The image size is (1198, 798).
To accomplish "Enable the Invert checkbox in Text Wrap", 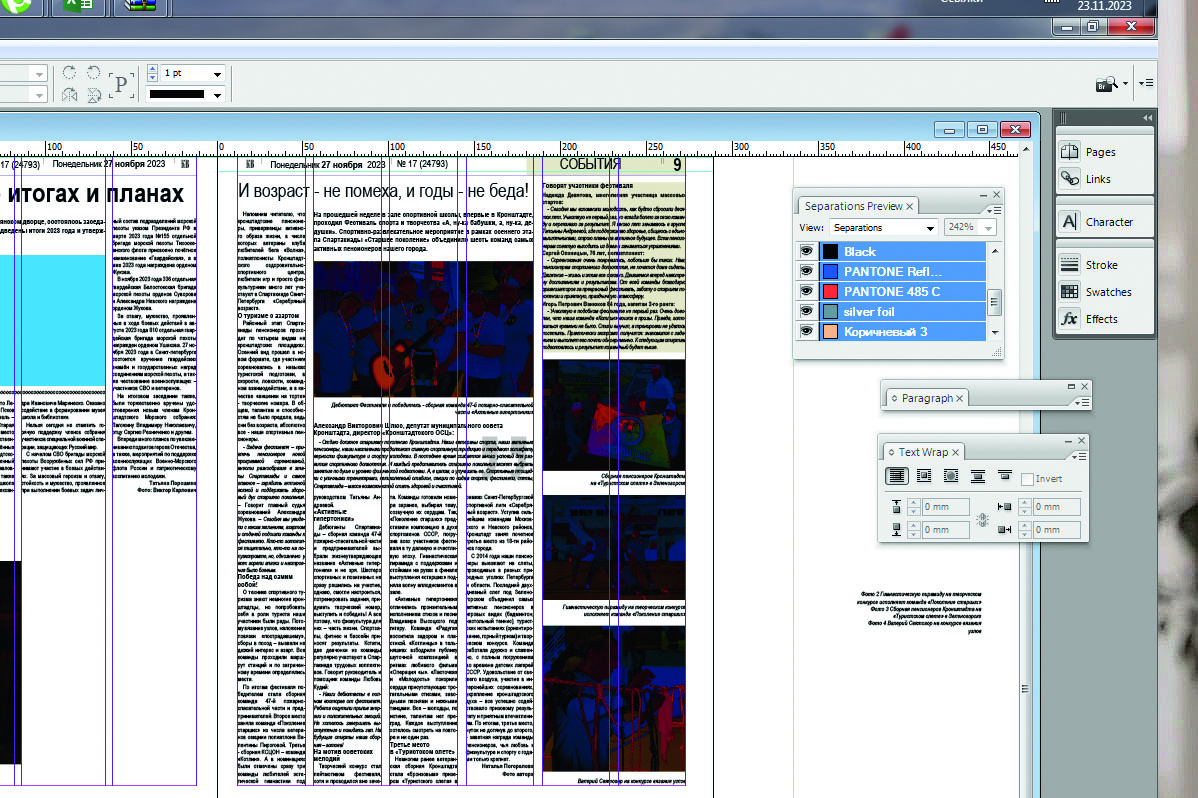I will point(1027,479).
